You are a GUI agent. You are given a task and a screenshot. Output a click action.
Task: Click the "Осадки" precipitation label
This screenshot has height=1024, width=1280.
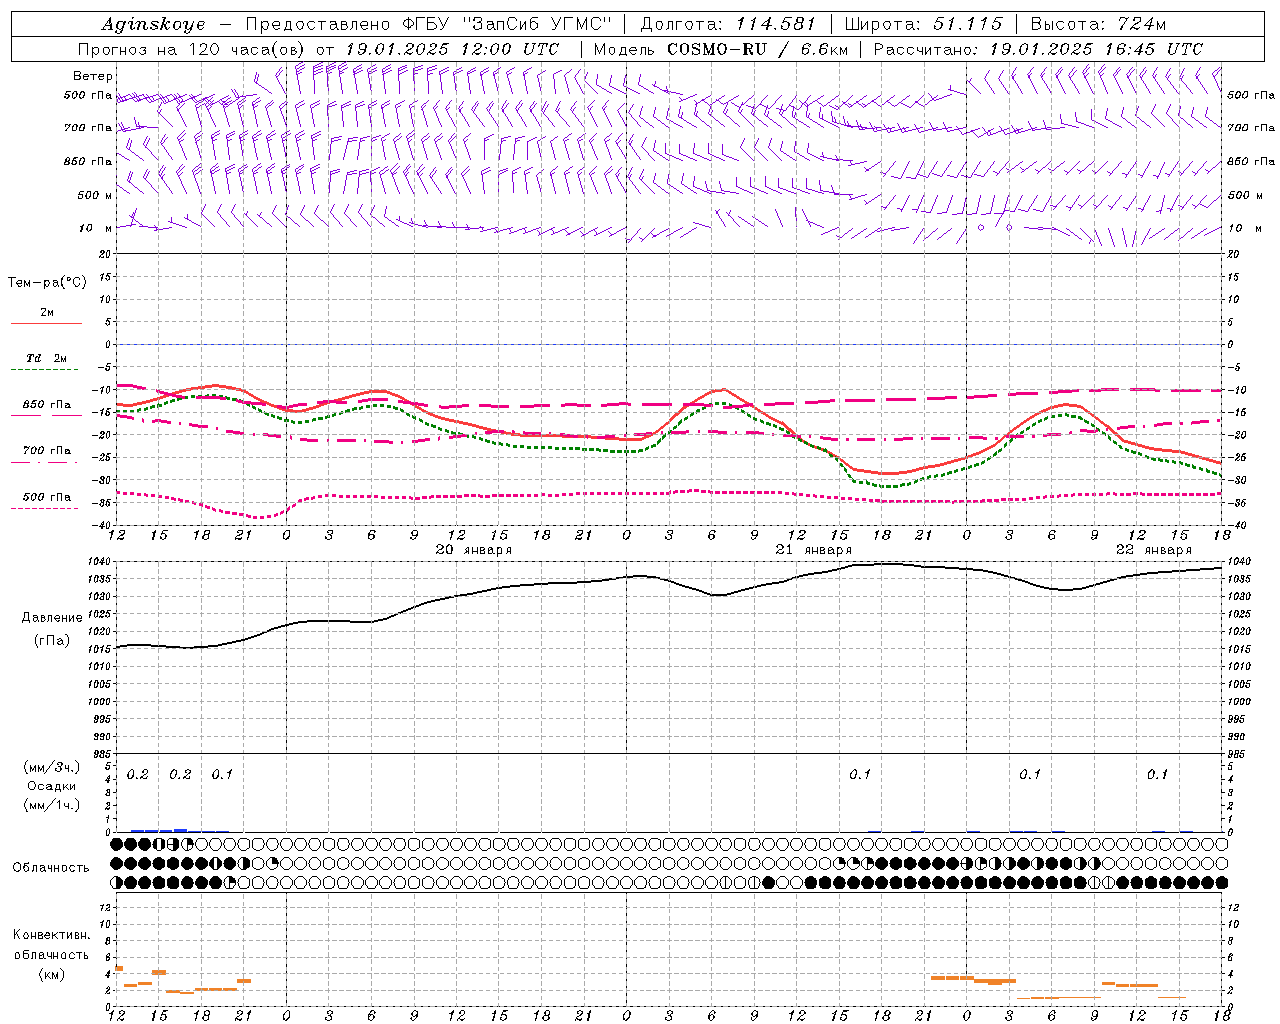click(52, 786)
